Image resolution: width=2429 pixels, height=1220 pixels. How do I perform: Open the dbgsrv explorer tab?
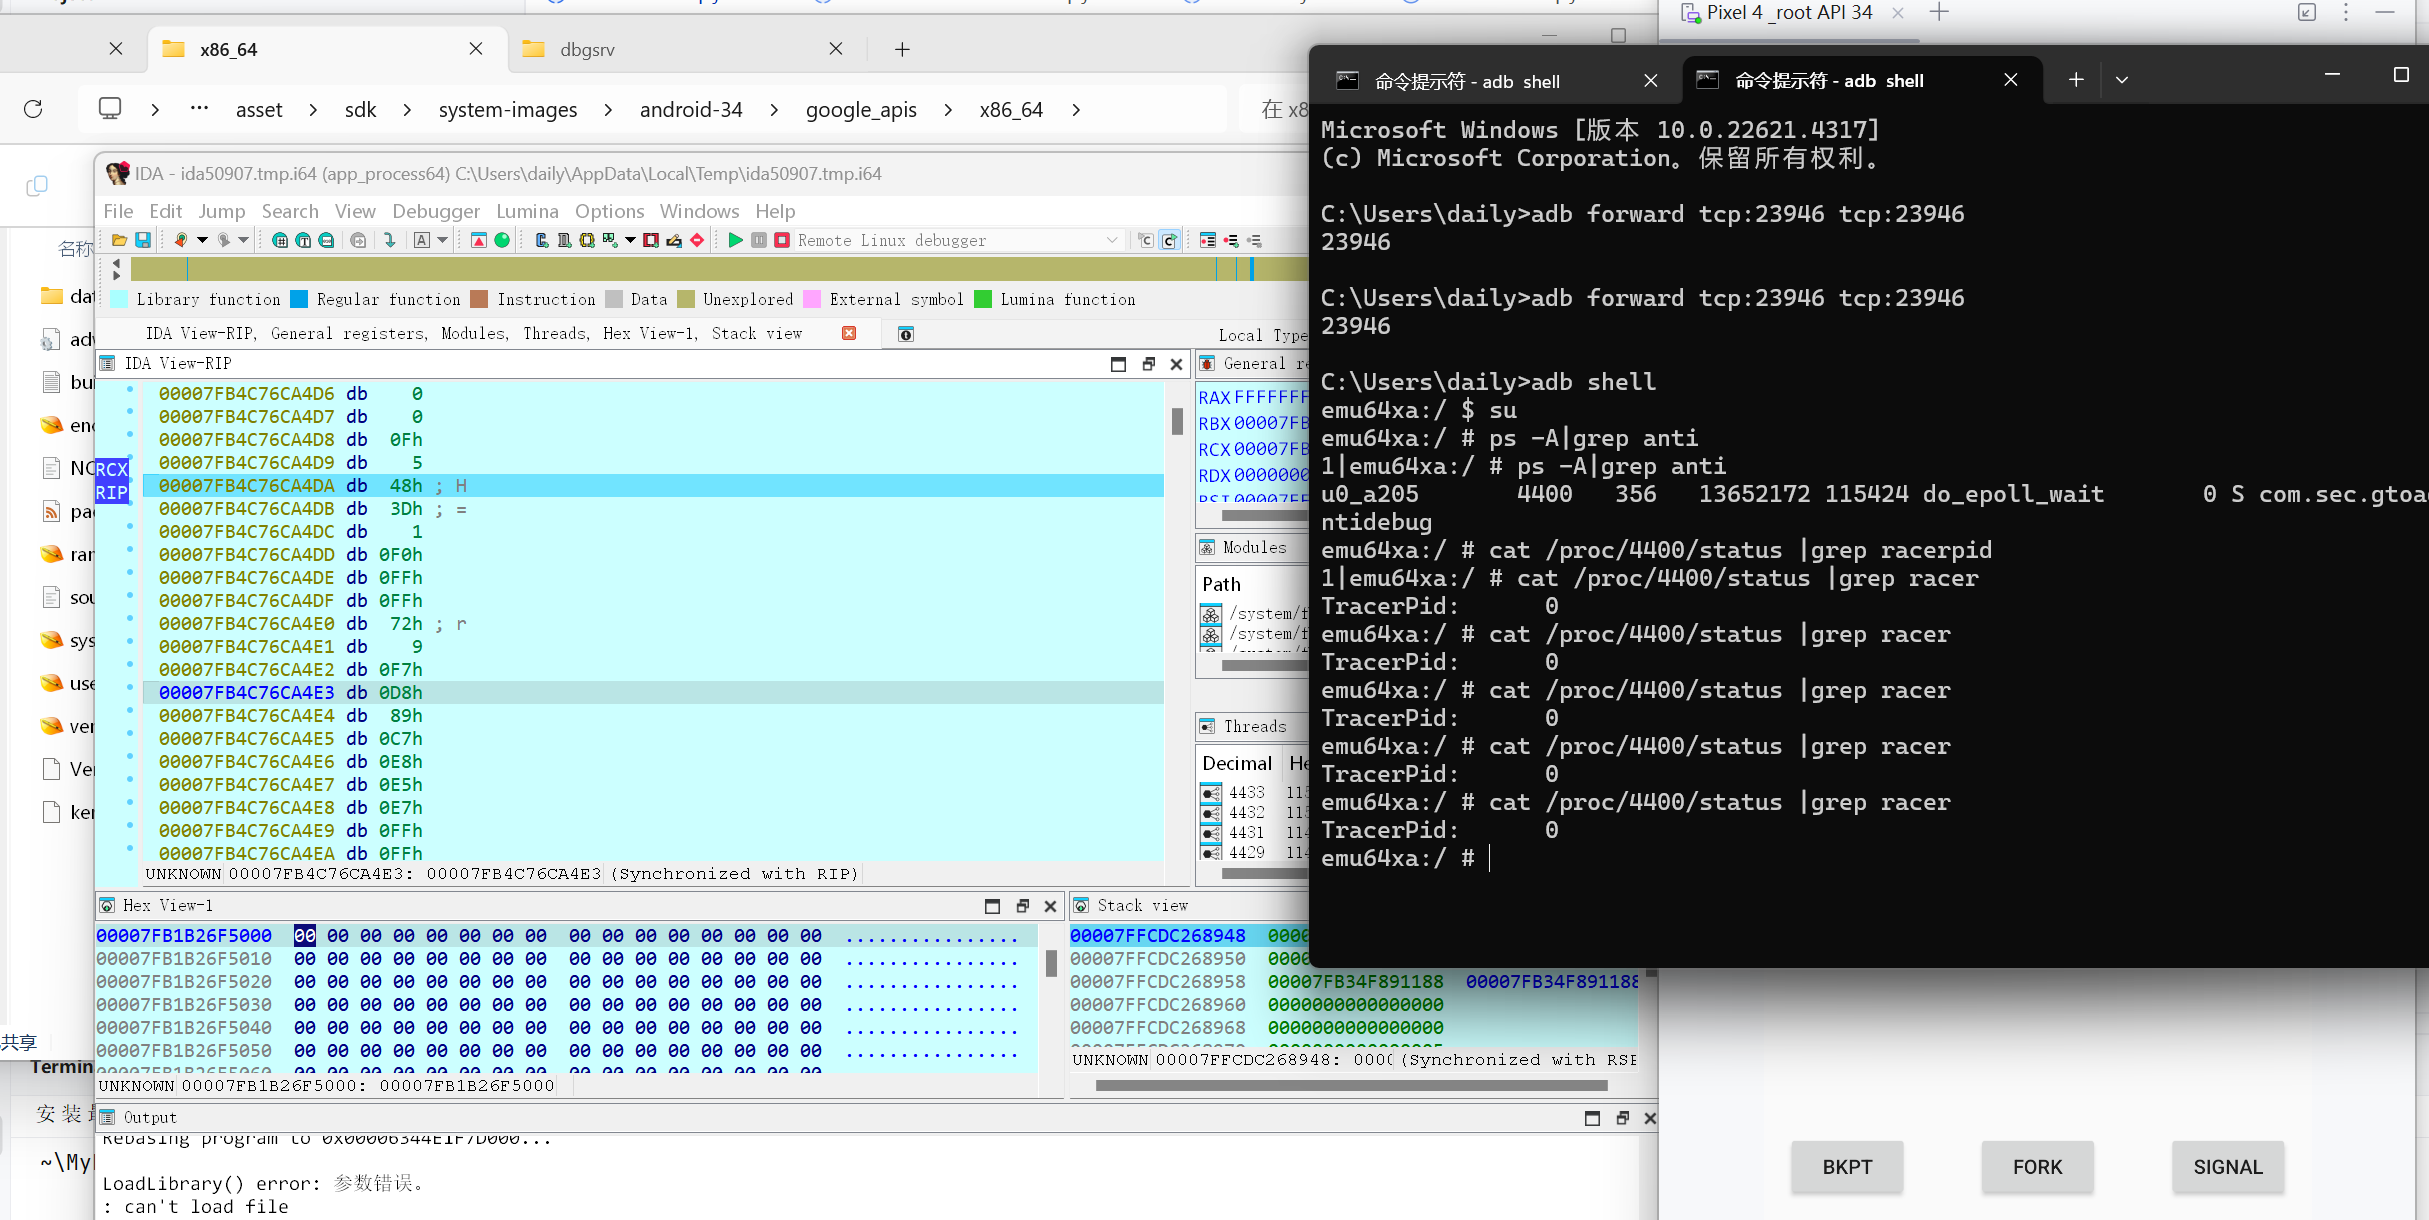point(587,49)
